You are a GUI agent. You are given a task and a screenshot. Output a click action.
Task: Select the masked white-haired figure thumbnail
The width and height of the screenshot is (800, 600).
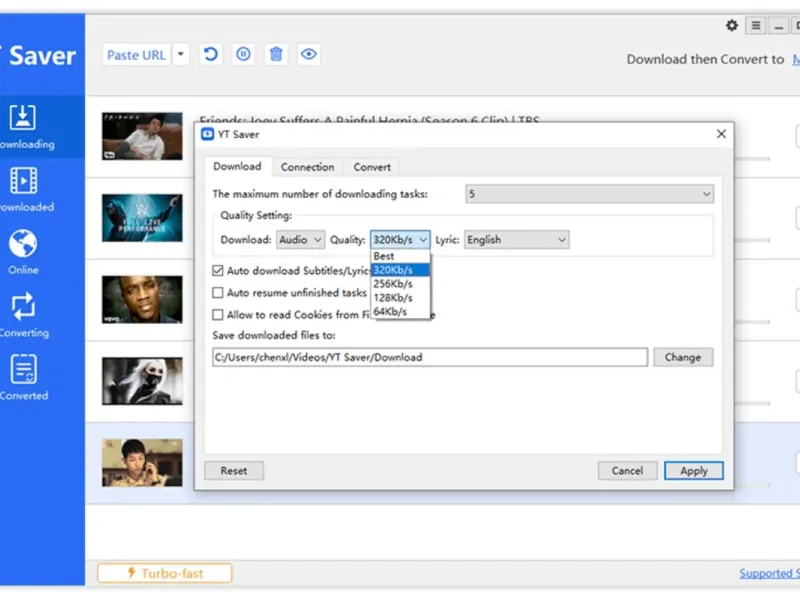(x=142, y=381)
